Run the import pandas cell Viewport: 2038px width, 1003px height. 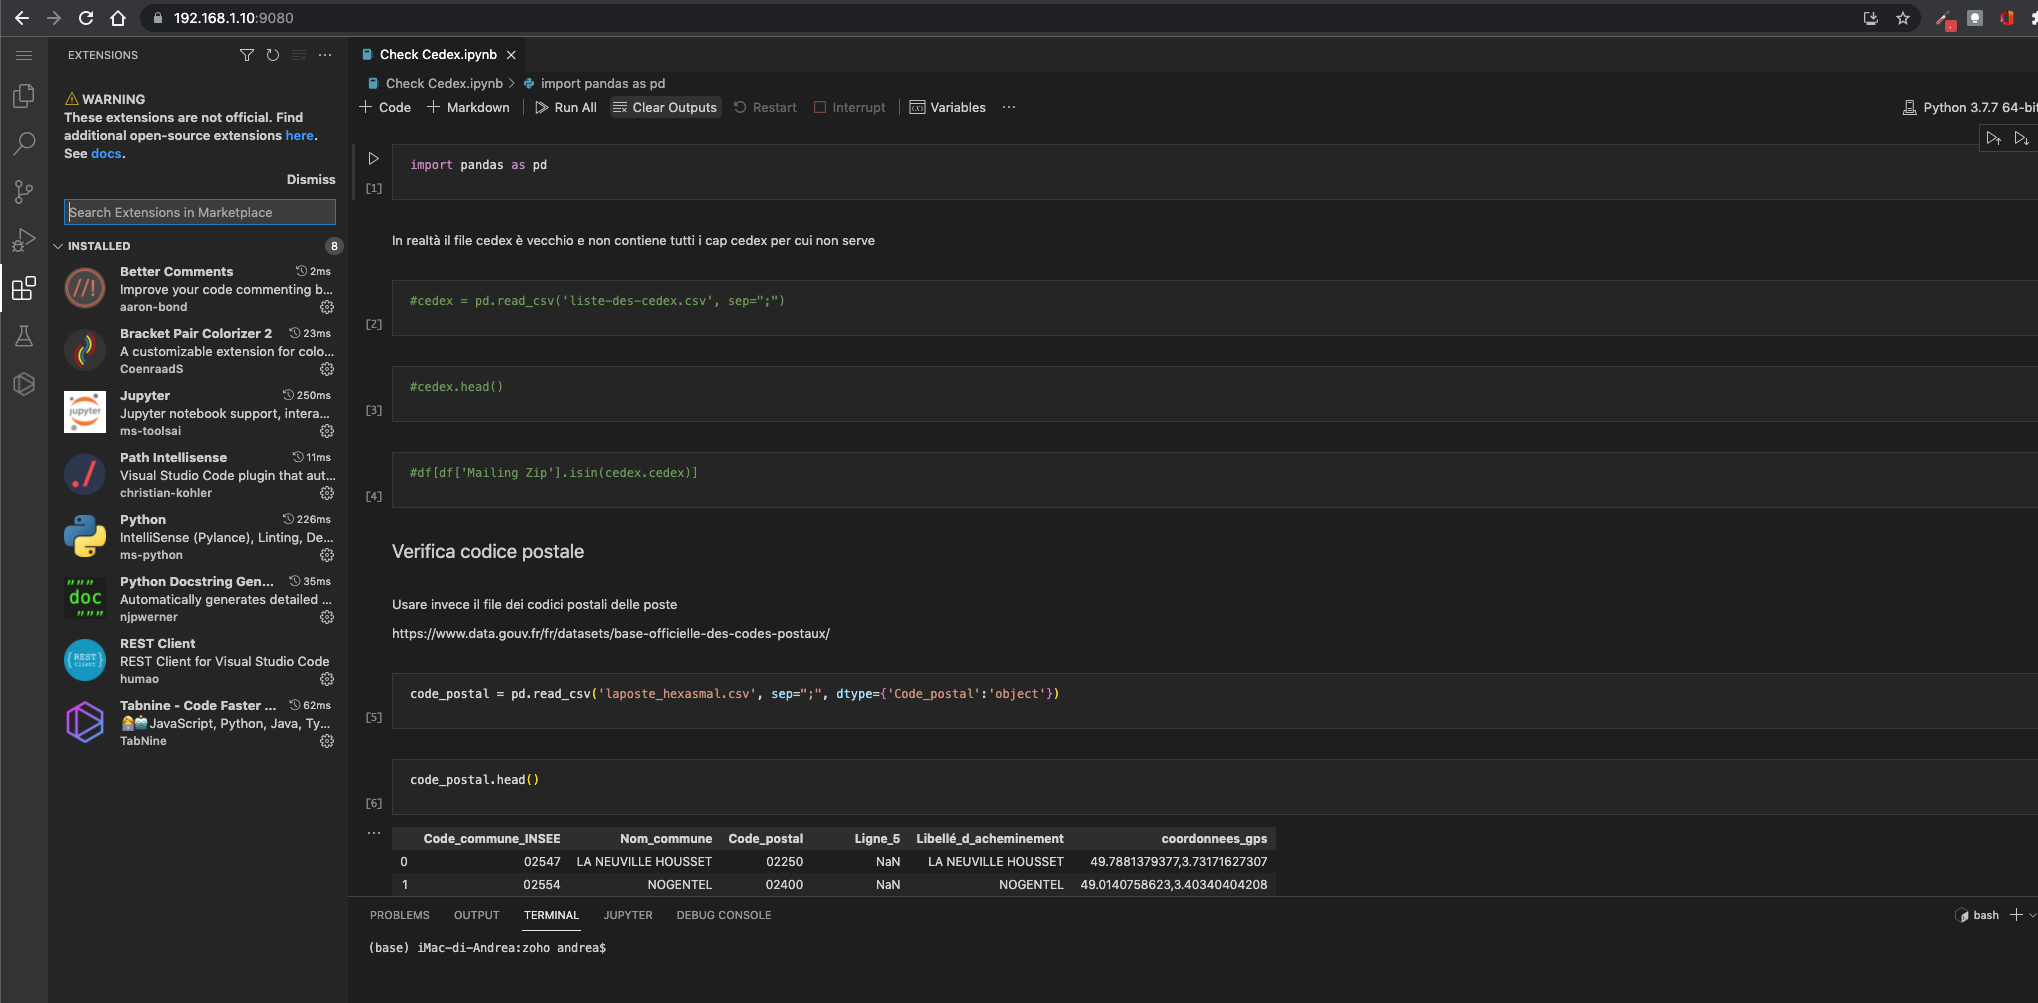click(x=374, y=159)
